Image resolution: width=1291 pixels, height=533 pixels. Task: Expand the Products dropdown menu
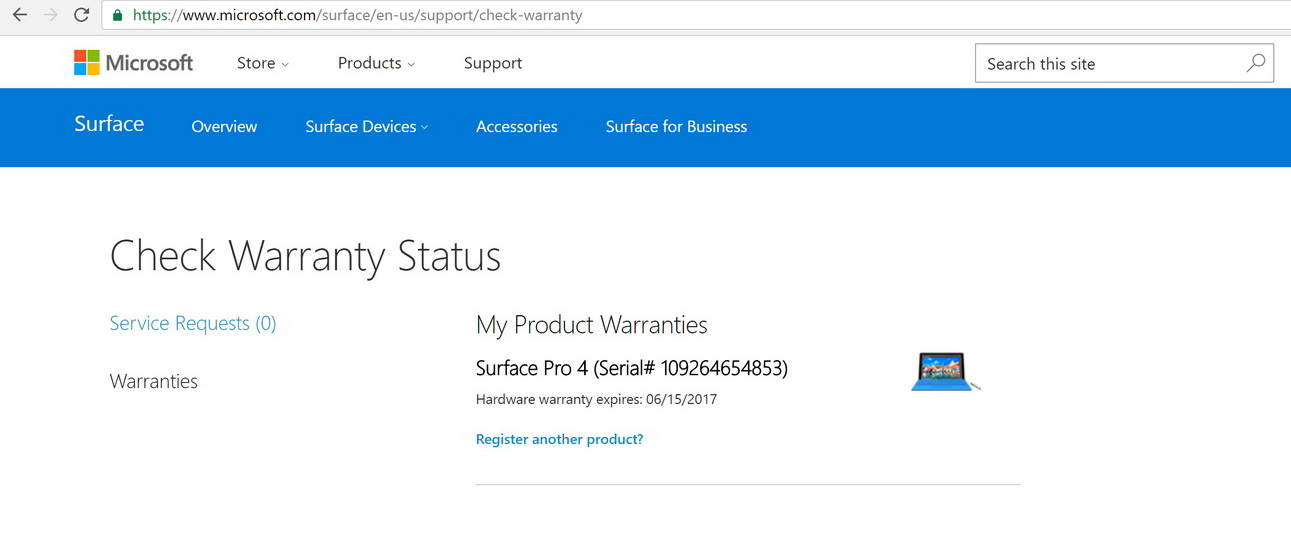point(376,63)
